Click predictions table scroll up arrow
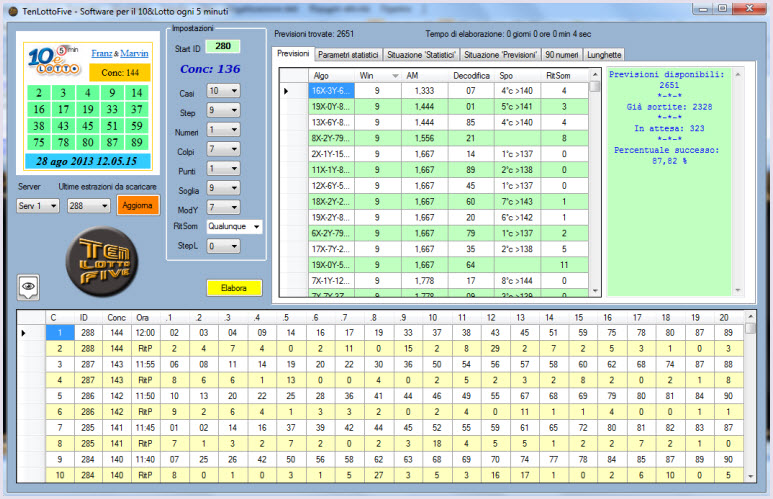The image size is (773, 499). coord(595,74)
